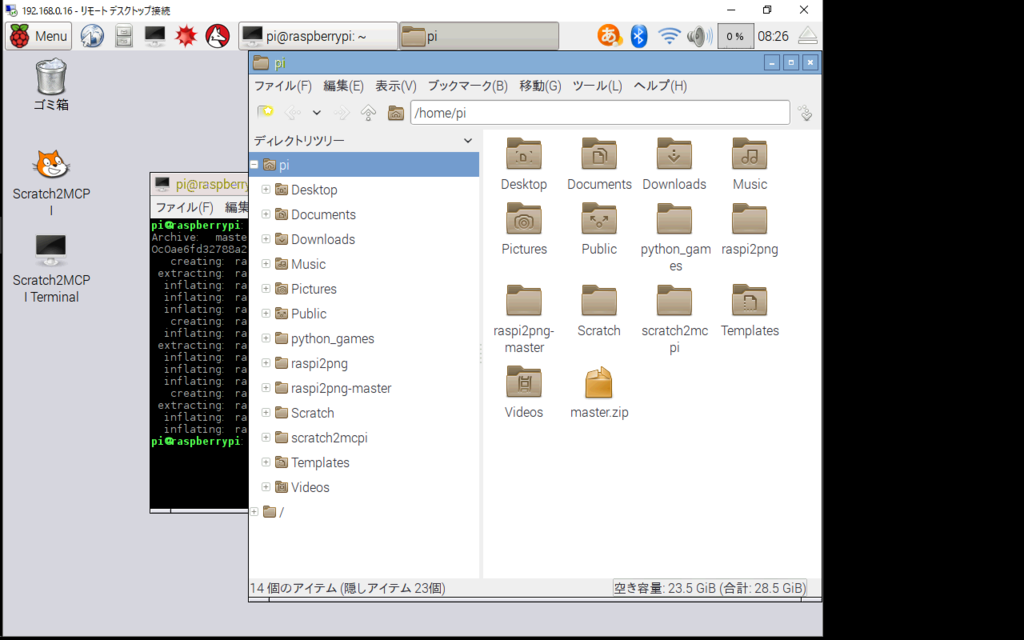Viewport: 1024px width, 640px height.
Task: Open the Raspberry Pi Menu button
Action: pyautogui.click(x=39, y=36)
